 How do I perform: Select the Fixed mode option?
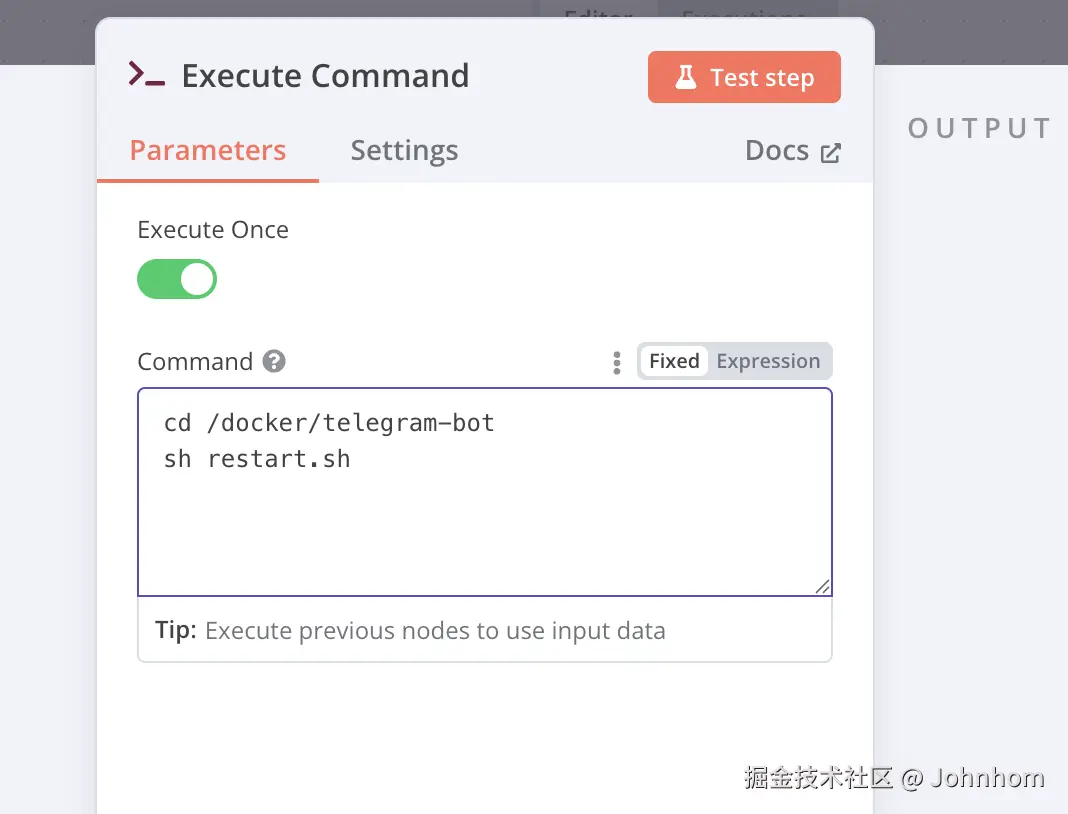click(674, 361)
